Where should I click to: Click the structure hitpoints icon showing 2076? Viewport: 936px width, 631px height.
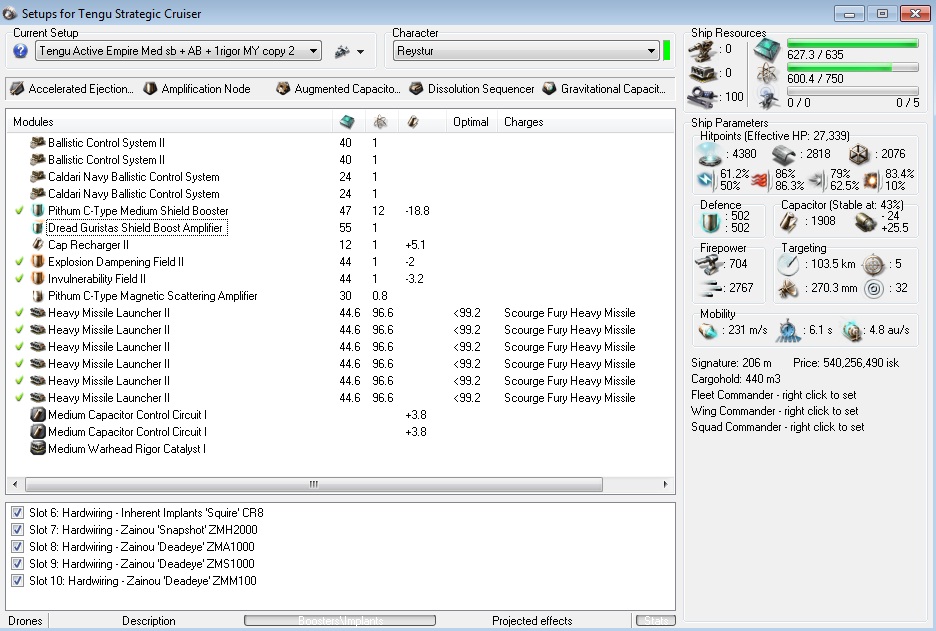[x=859, y=155]
